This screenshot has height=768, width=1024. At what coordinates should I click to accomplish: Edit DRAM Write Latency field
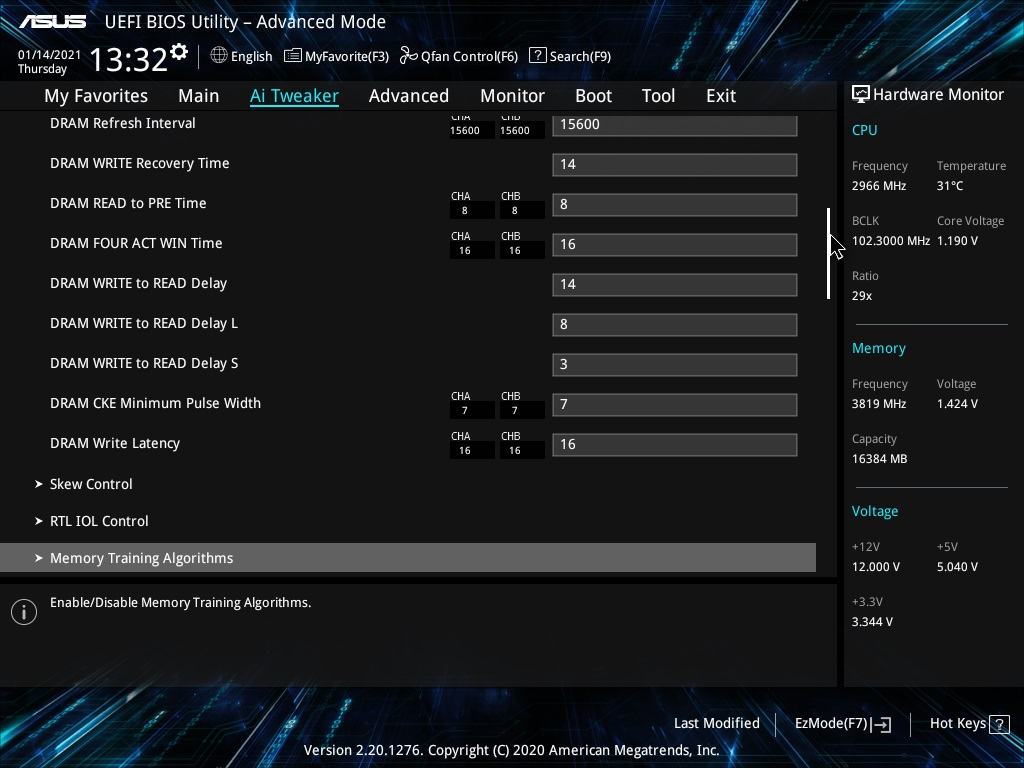675,444
